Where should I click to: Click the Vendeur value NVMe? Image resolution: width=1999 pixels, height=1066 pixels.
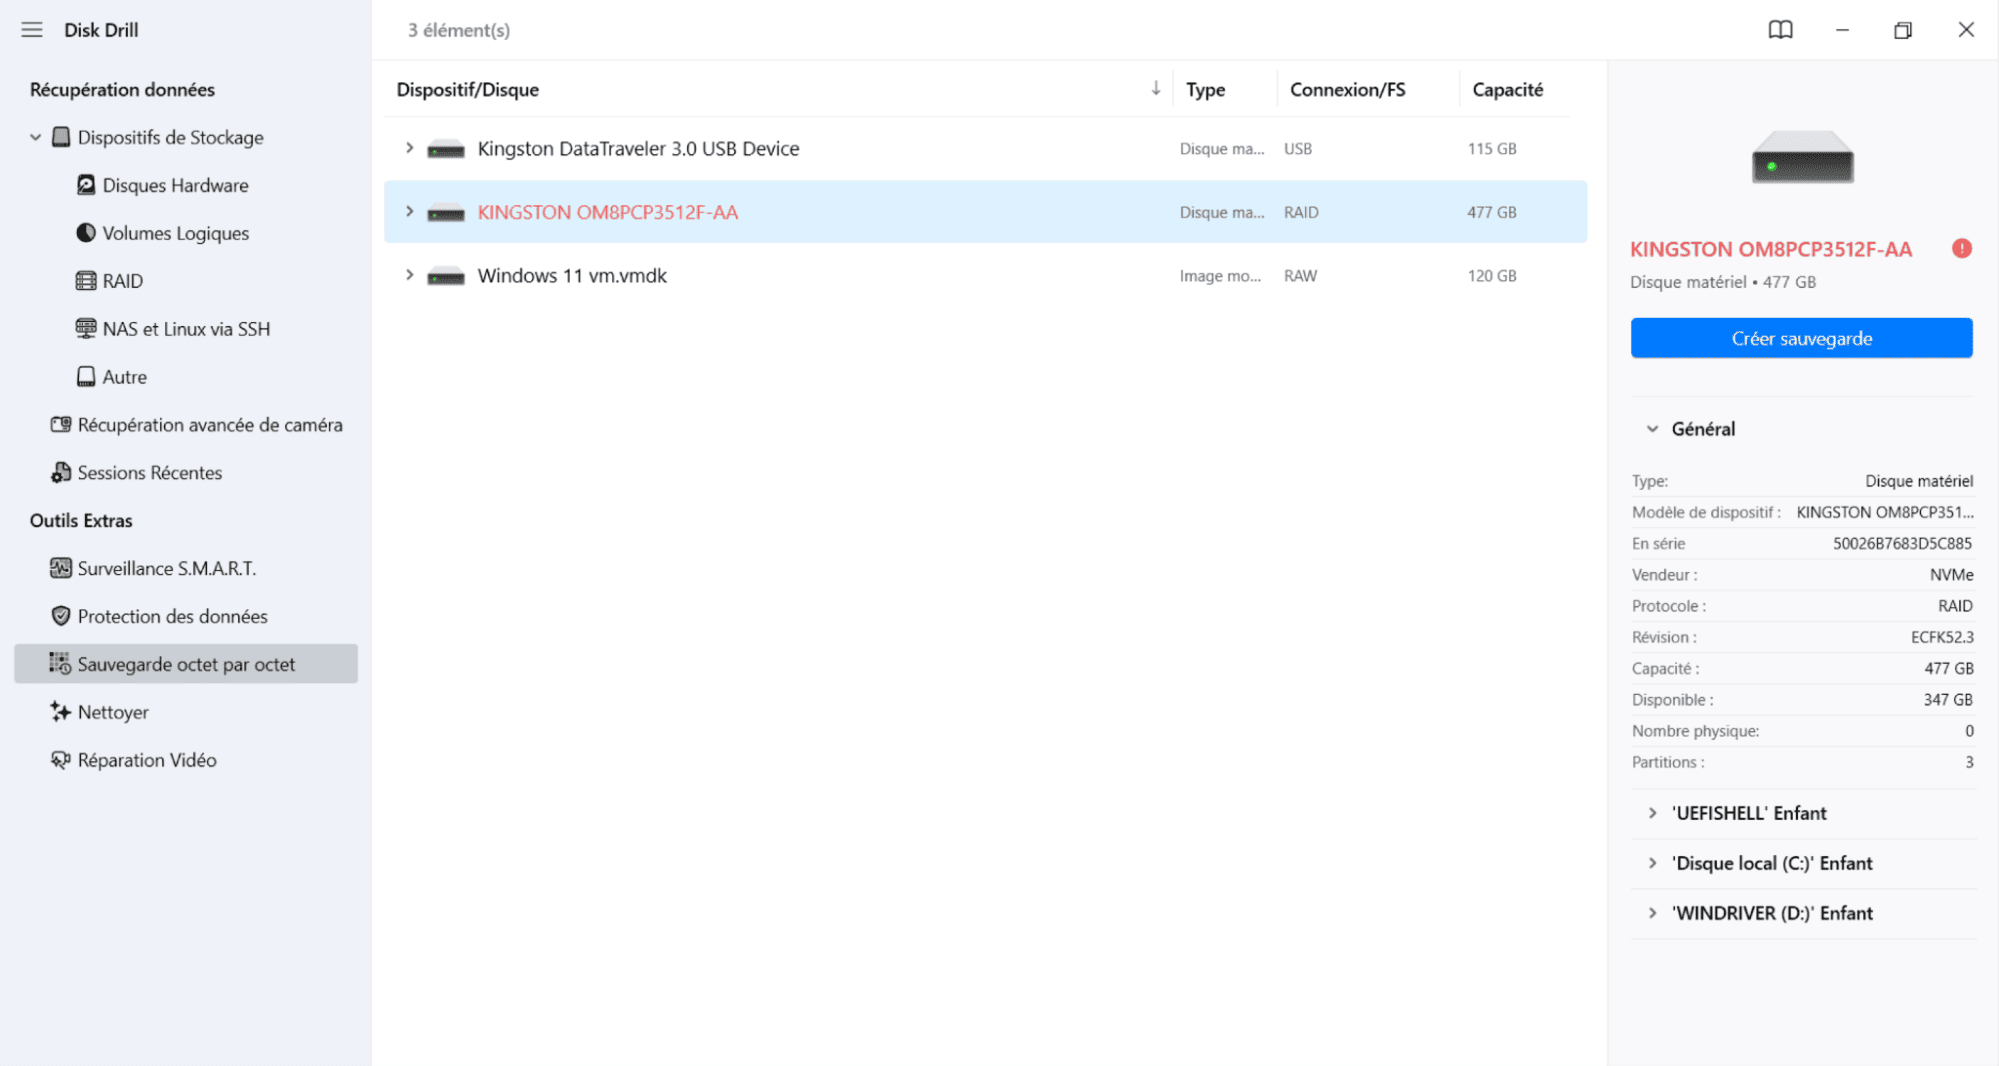pos(1952,574)
